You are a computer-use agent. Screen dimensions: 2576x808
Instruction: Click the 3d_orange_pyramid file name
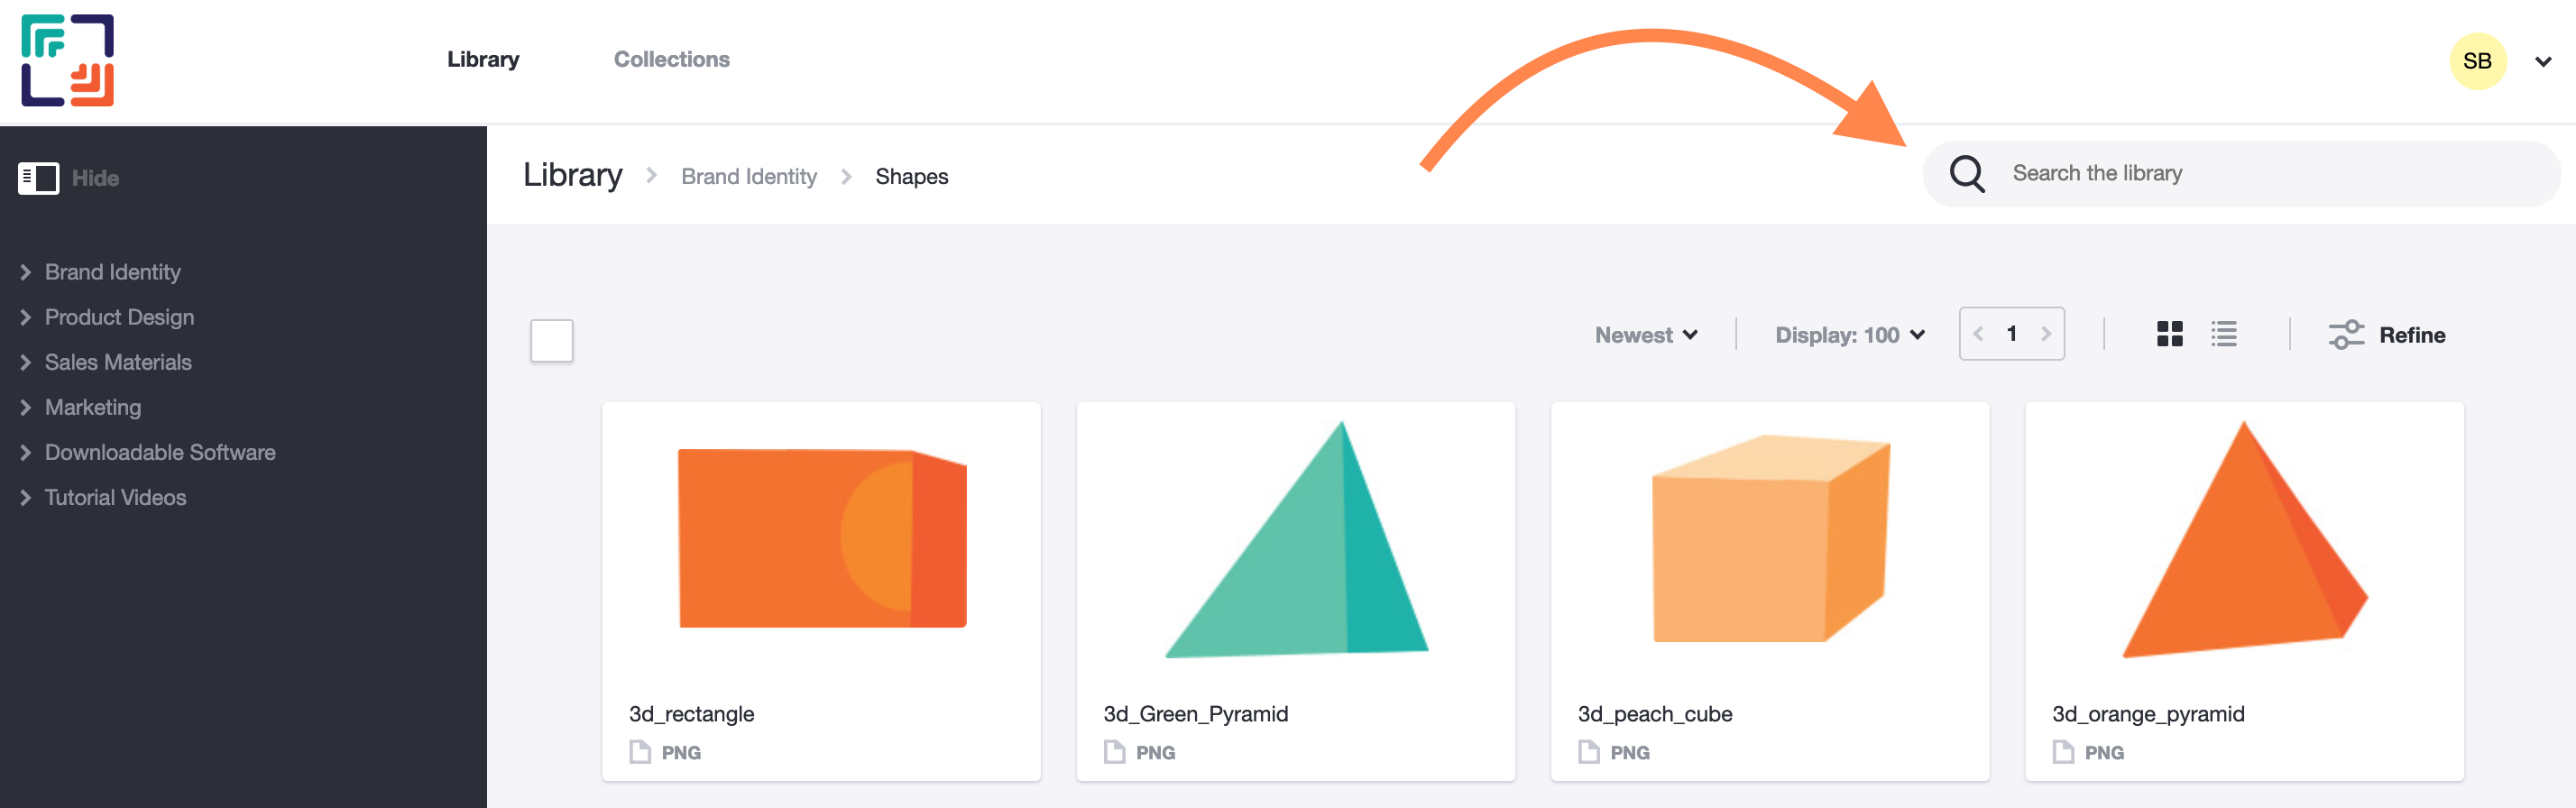(2148, 714)
